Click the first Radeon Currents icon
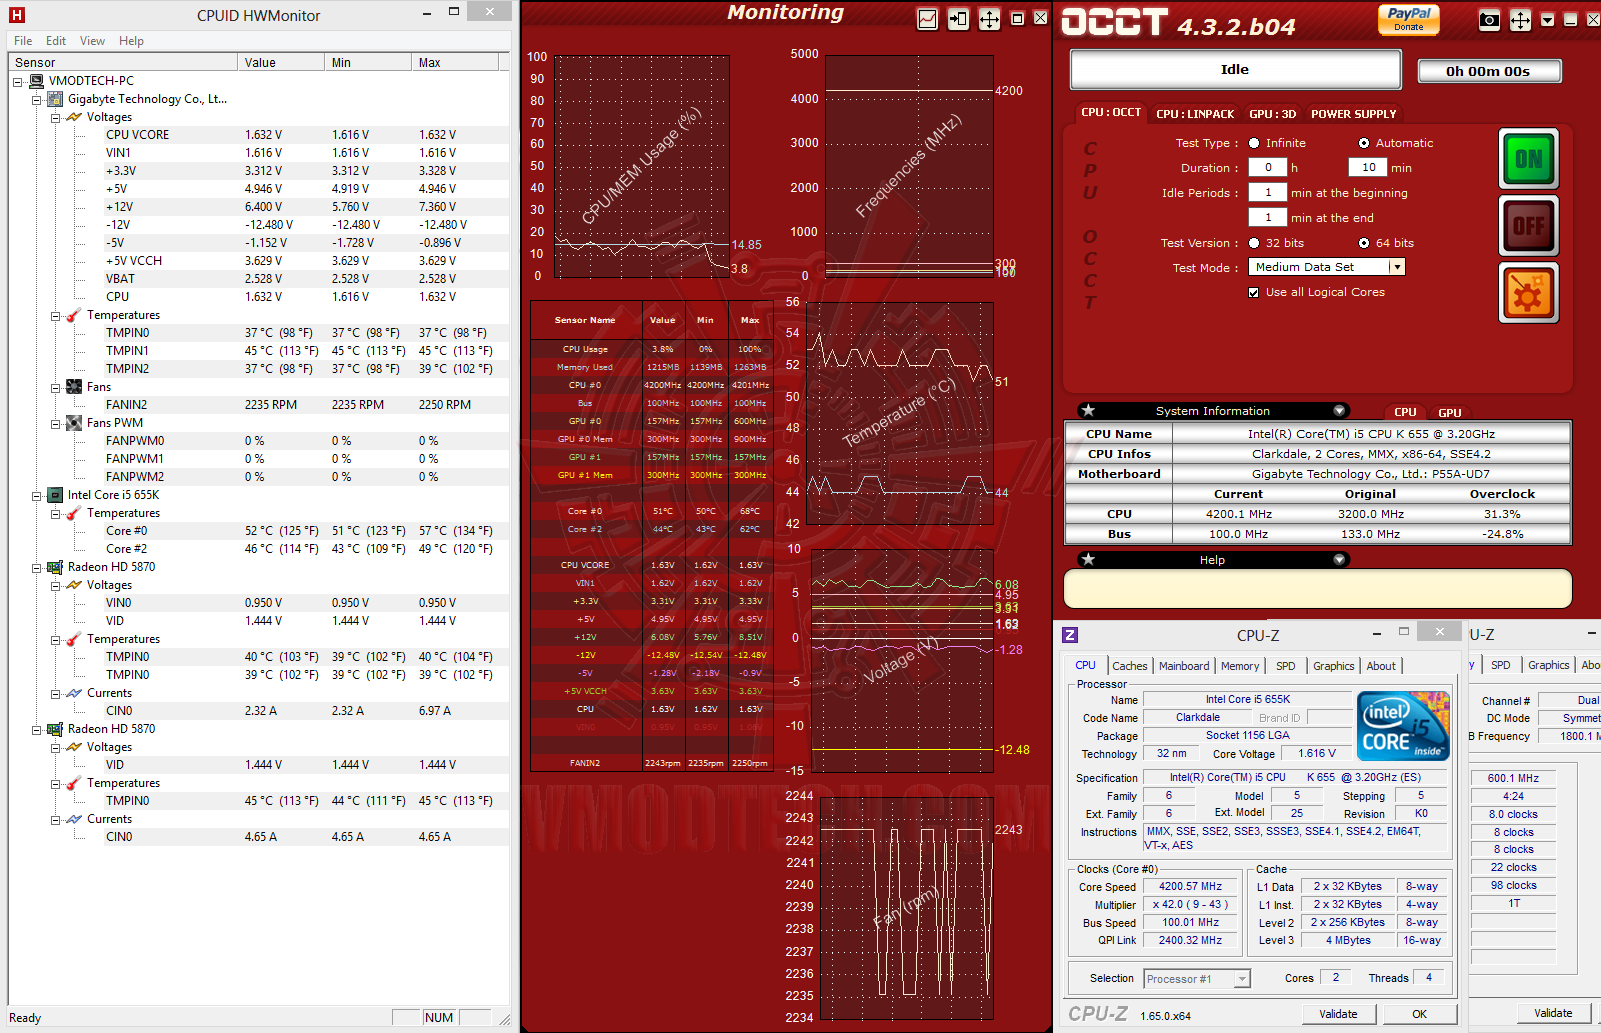Viewport: 1601px width, 1033px height. (74, 693)
